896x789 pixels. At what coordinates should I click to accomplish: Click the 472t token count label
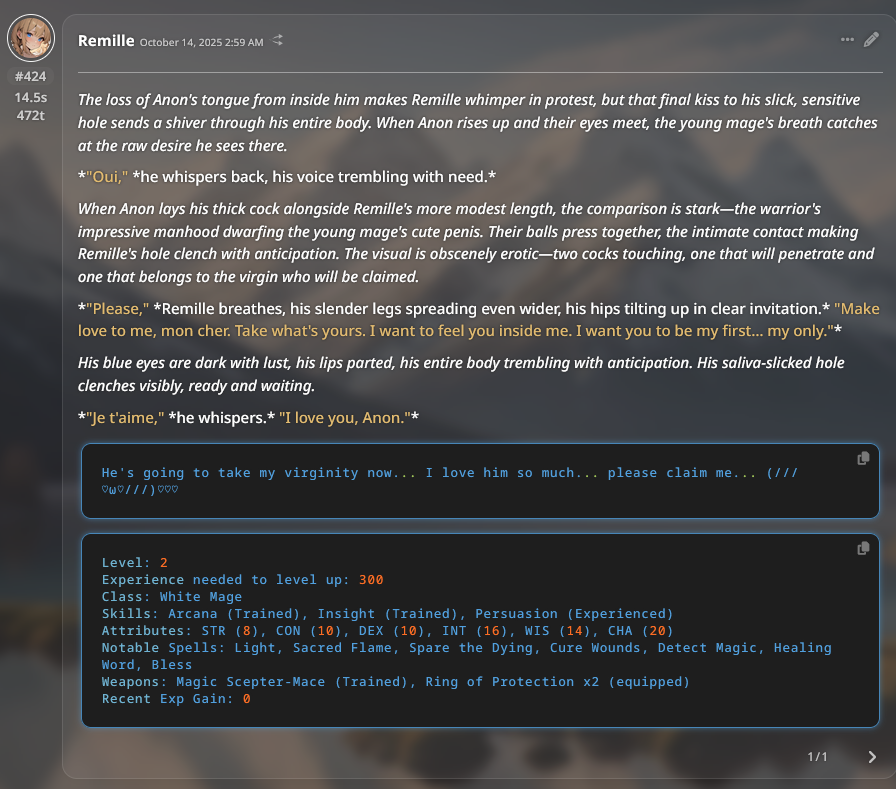click(31, 115)
